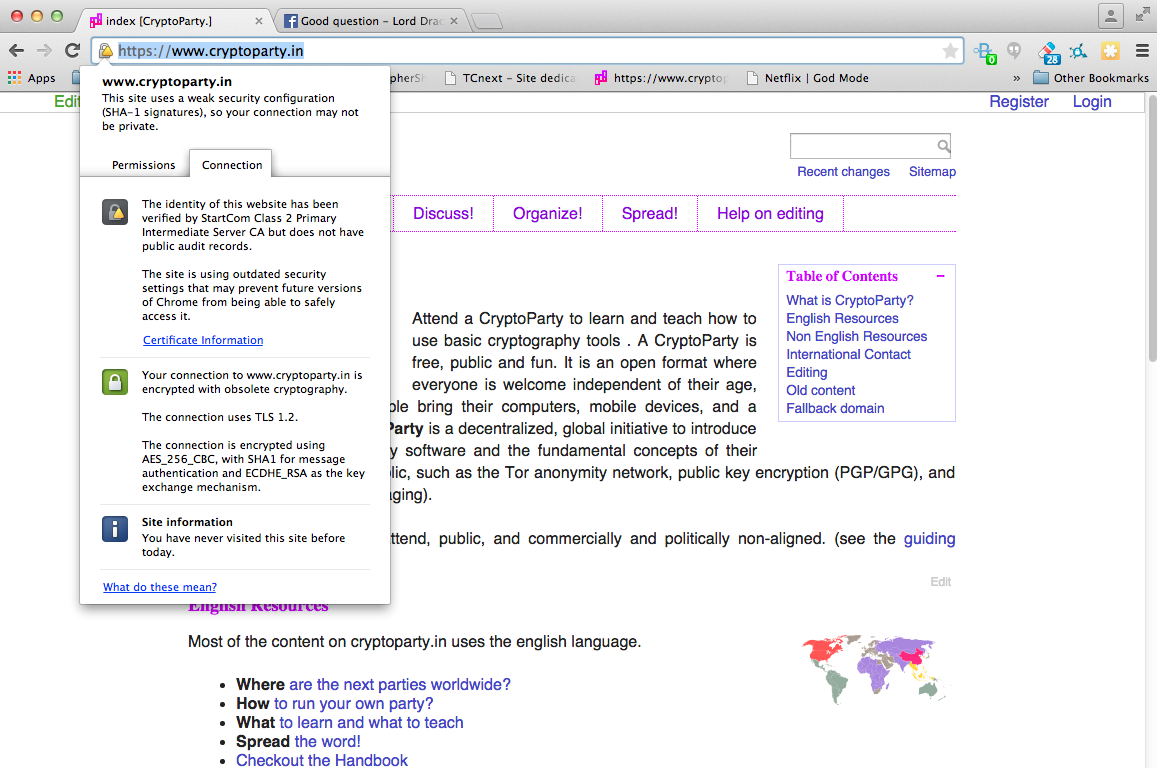Open the Organize! navigation item
The height and width of the screenshot is (768, 1157).
coord(548,213)
